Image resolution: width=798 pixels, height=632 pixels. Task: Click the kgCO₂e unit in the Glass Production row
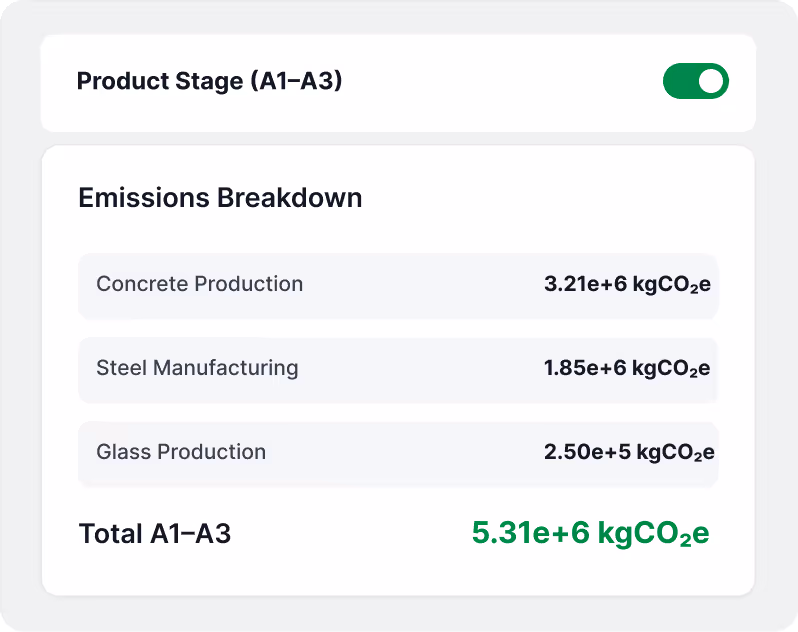(675, 452)
